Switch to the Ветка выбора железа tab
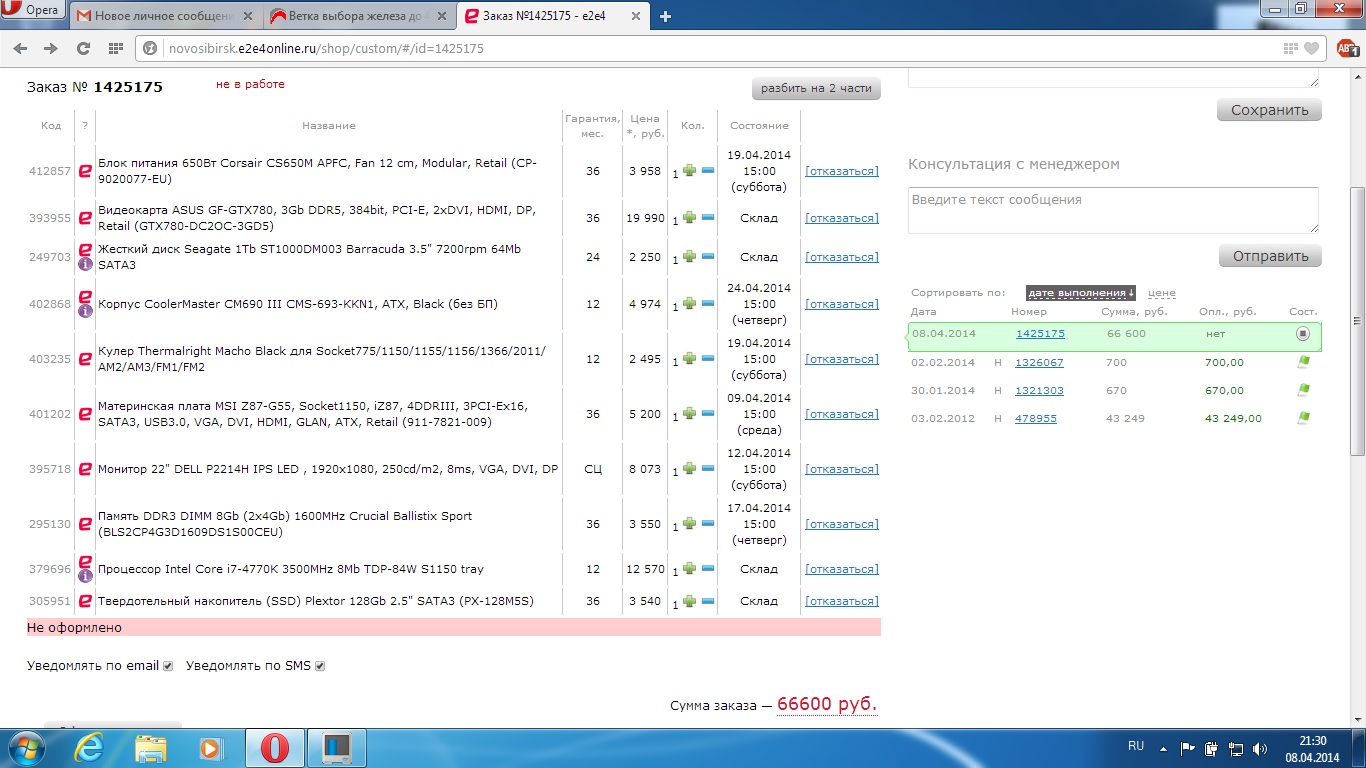The image size is (1366, 768). (x=360, y=16)
